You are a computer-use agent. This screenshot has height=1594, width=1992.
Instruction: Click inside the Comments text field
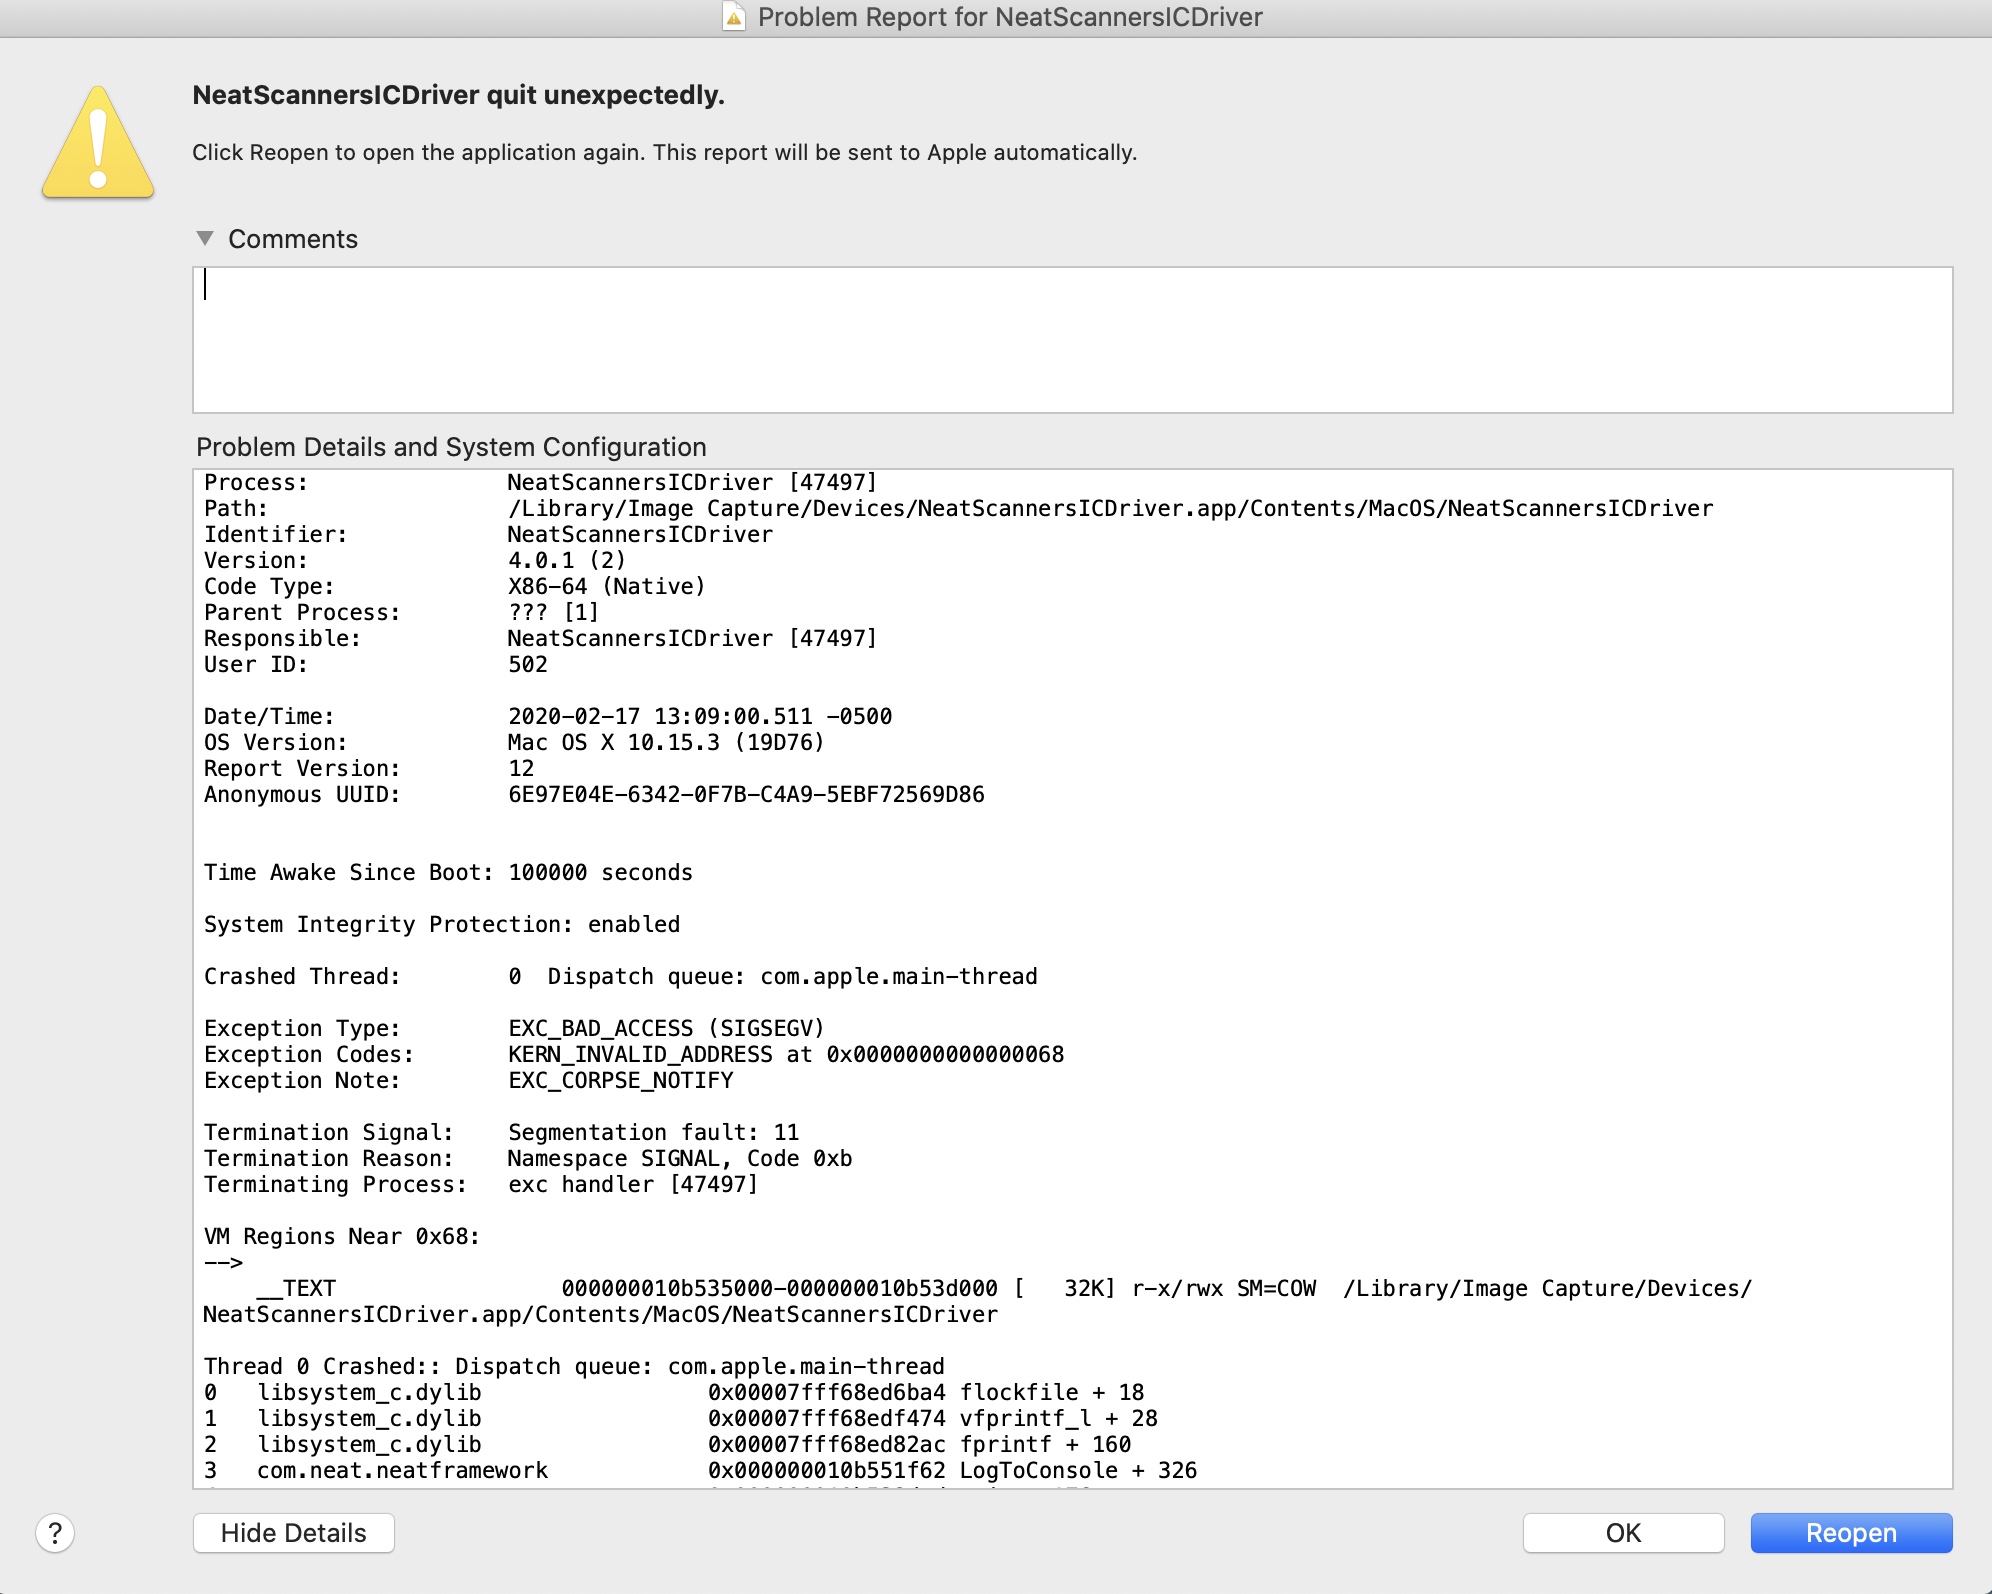(x=1072, y=339)
